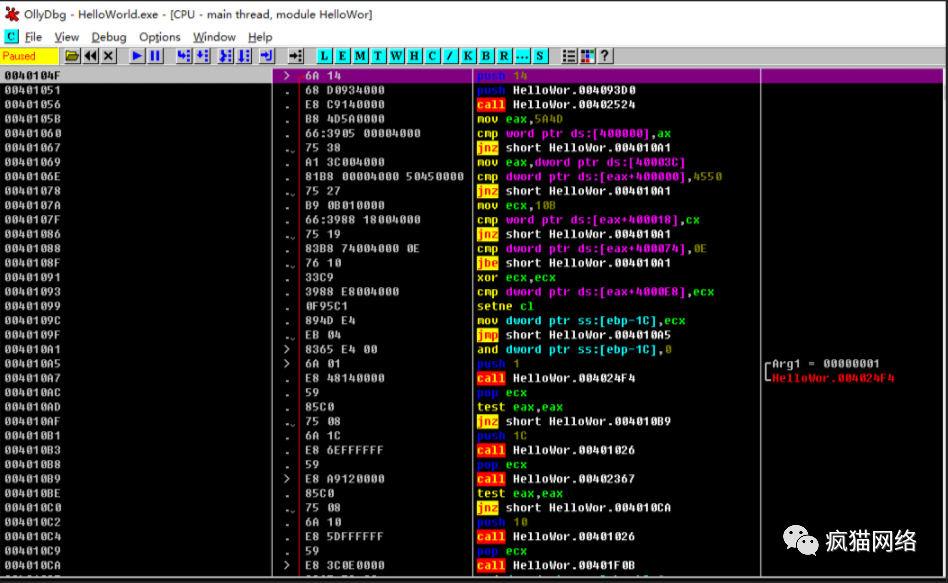Pause execution using the pause icon

click(155, 56)
